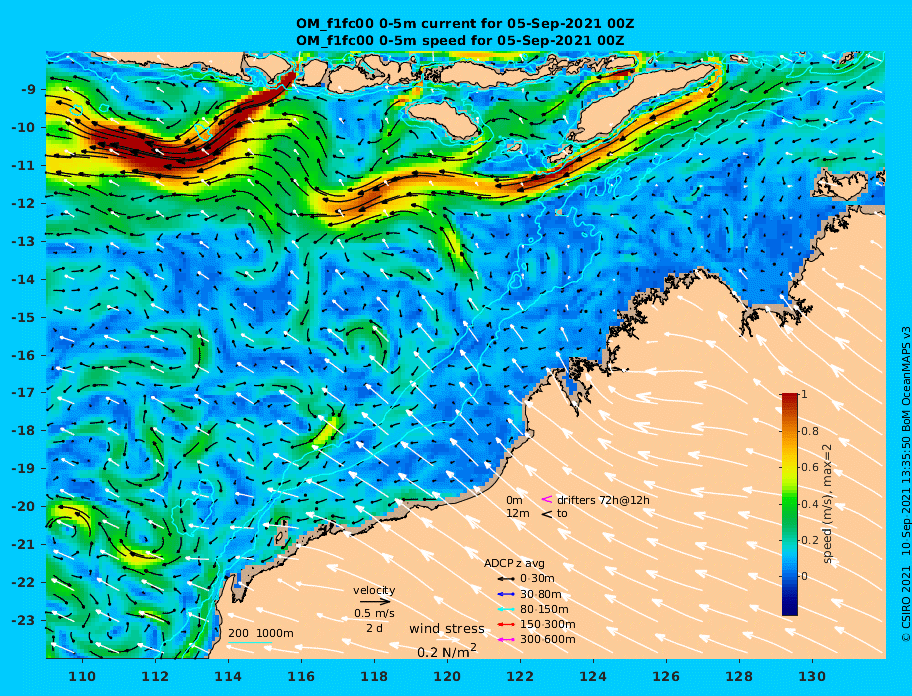
Task: Click the magenta double-headed arrow for ADCP 300-600m
Action: (x=505, y=640)
